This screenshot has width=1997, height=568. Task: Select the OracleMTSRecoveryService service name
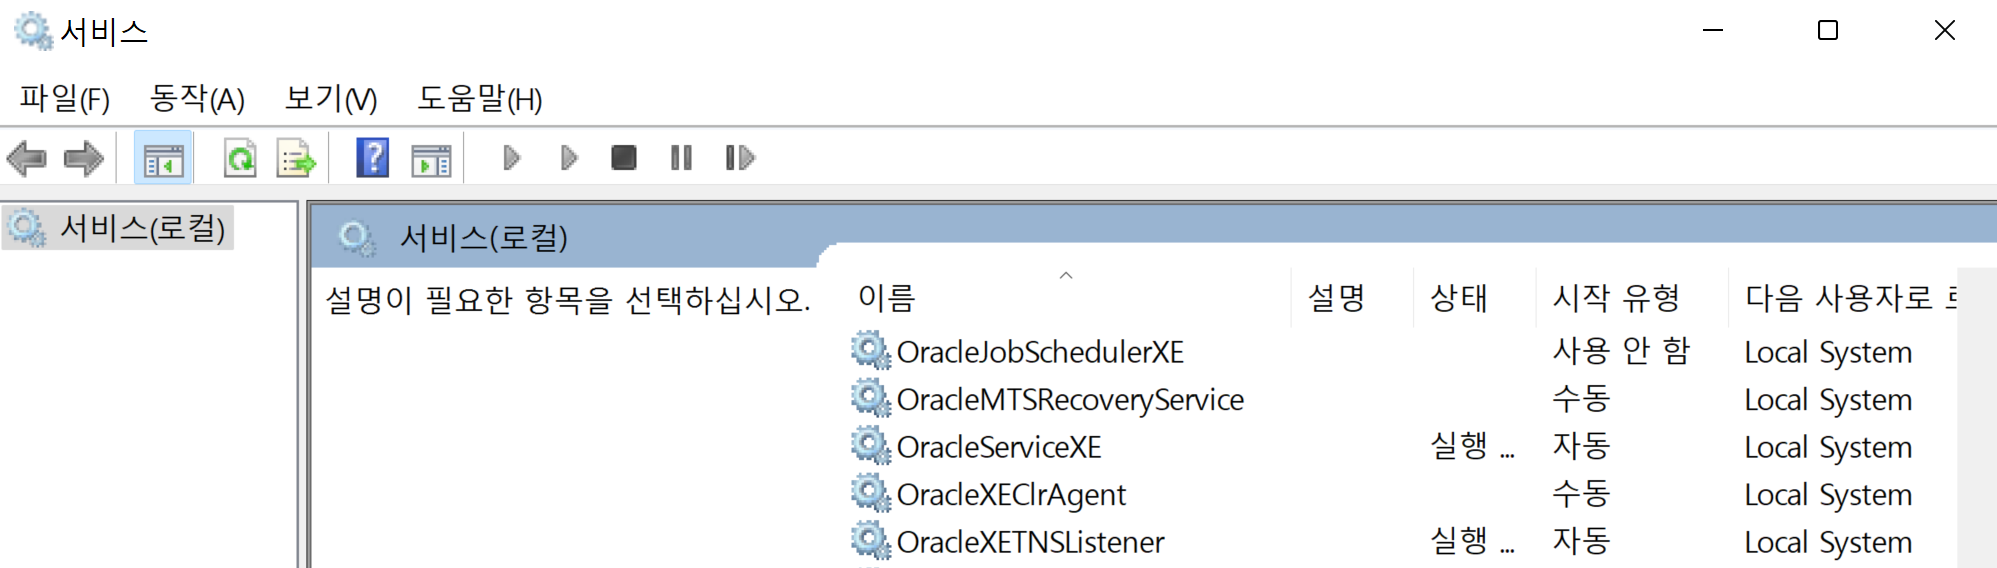point(1070,400)
